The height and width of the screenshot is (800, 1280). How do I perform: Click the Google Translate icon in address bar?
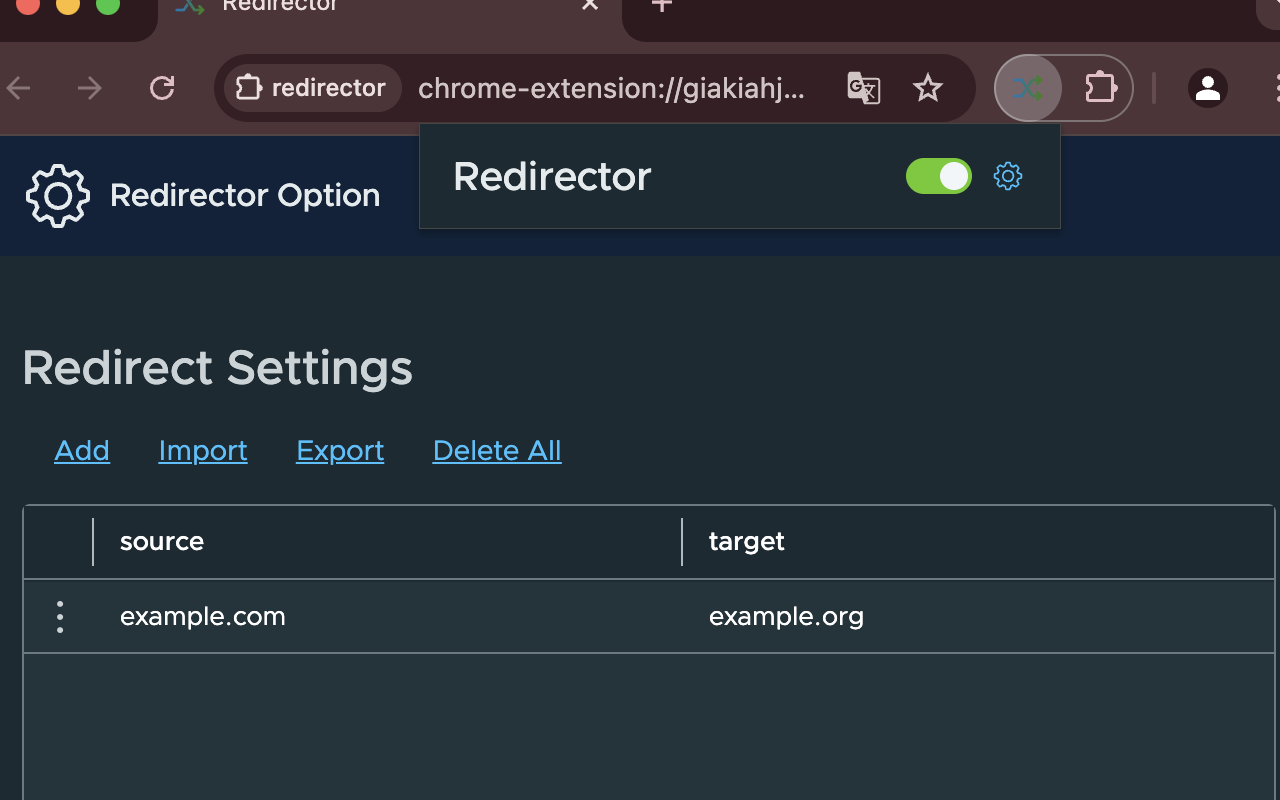point(863,88)
